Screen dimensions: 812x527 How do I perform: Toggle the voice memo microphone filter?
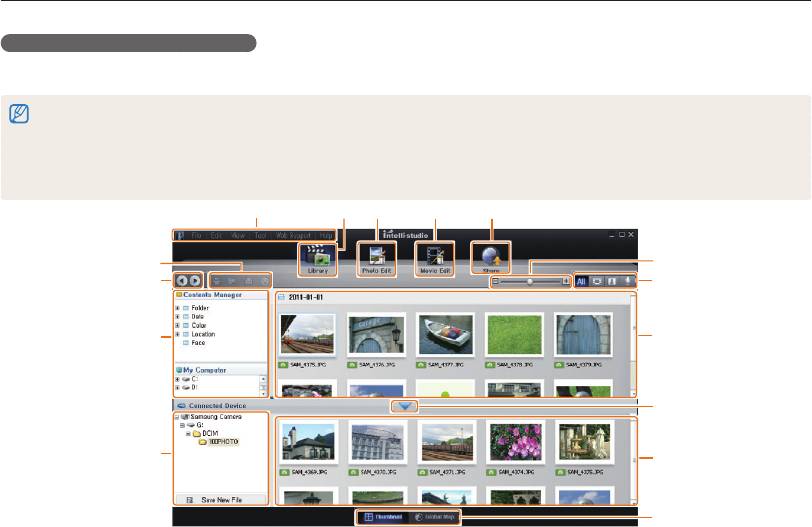628,282
